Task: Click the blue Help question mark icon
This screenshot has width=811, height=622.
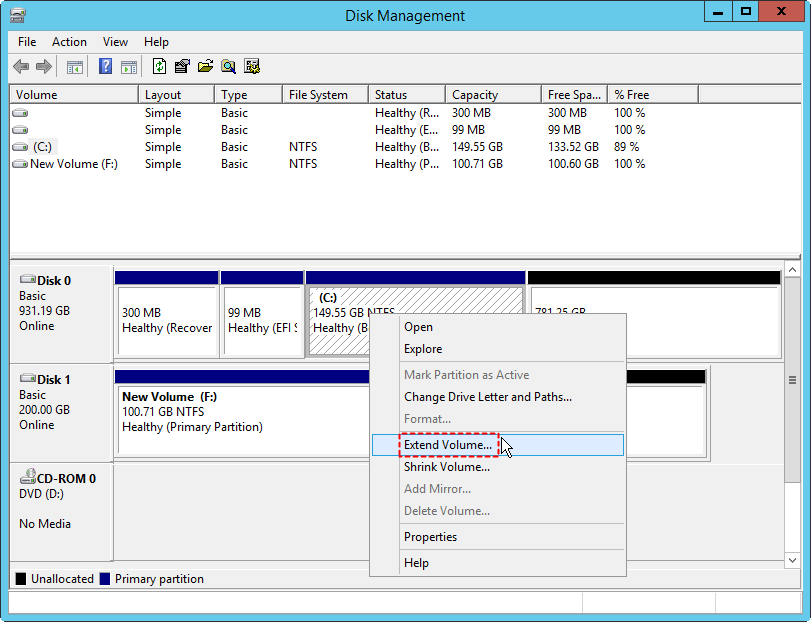Action: 105,67
